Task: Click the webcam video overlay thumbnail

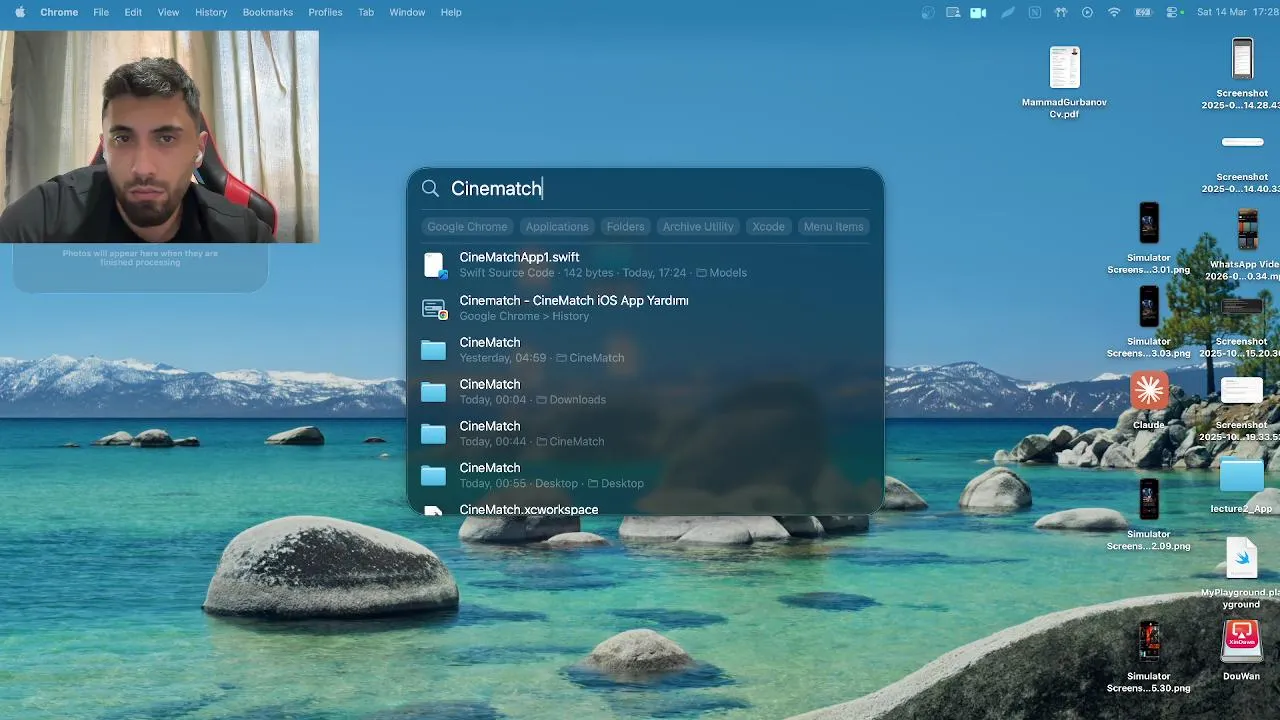Action: [159, 136]
